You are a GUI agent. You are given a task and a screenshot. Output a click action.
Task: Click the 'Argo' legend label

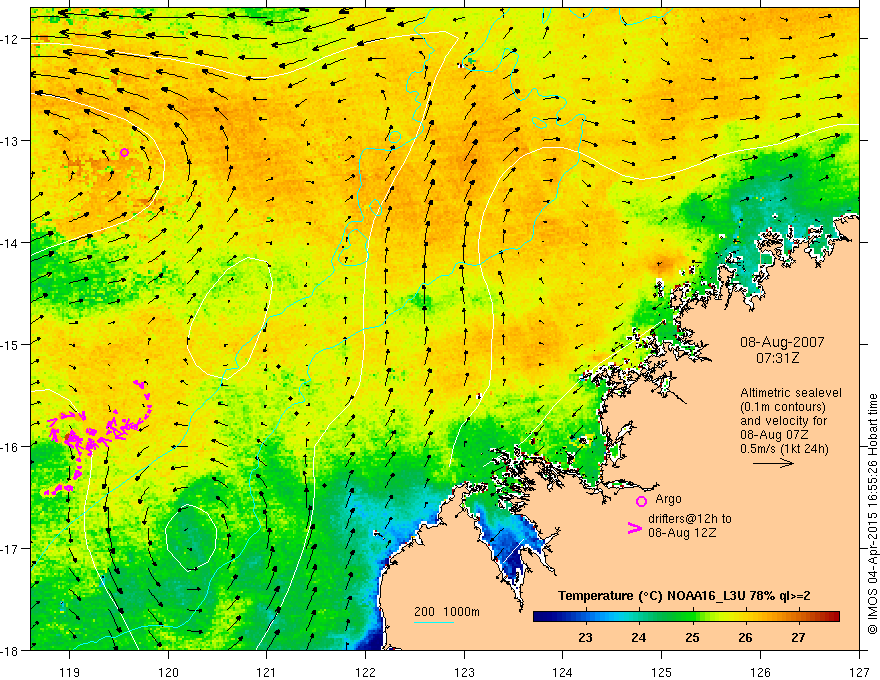[x=668, y=499]
